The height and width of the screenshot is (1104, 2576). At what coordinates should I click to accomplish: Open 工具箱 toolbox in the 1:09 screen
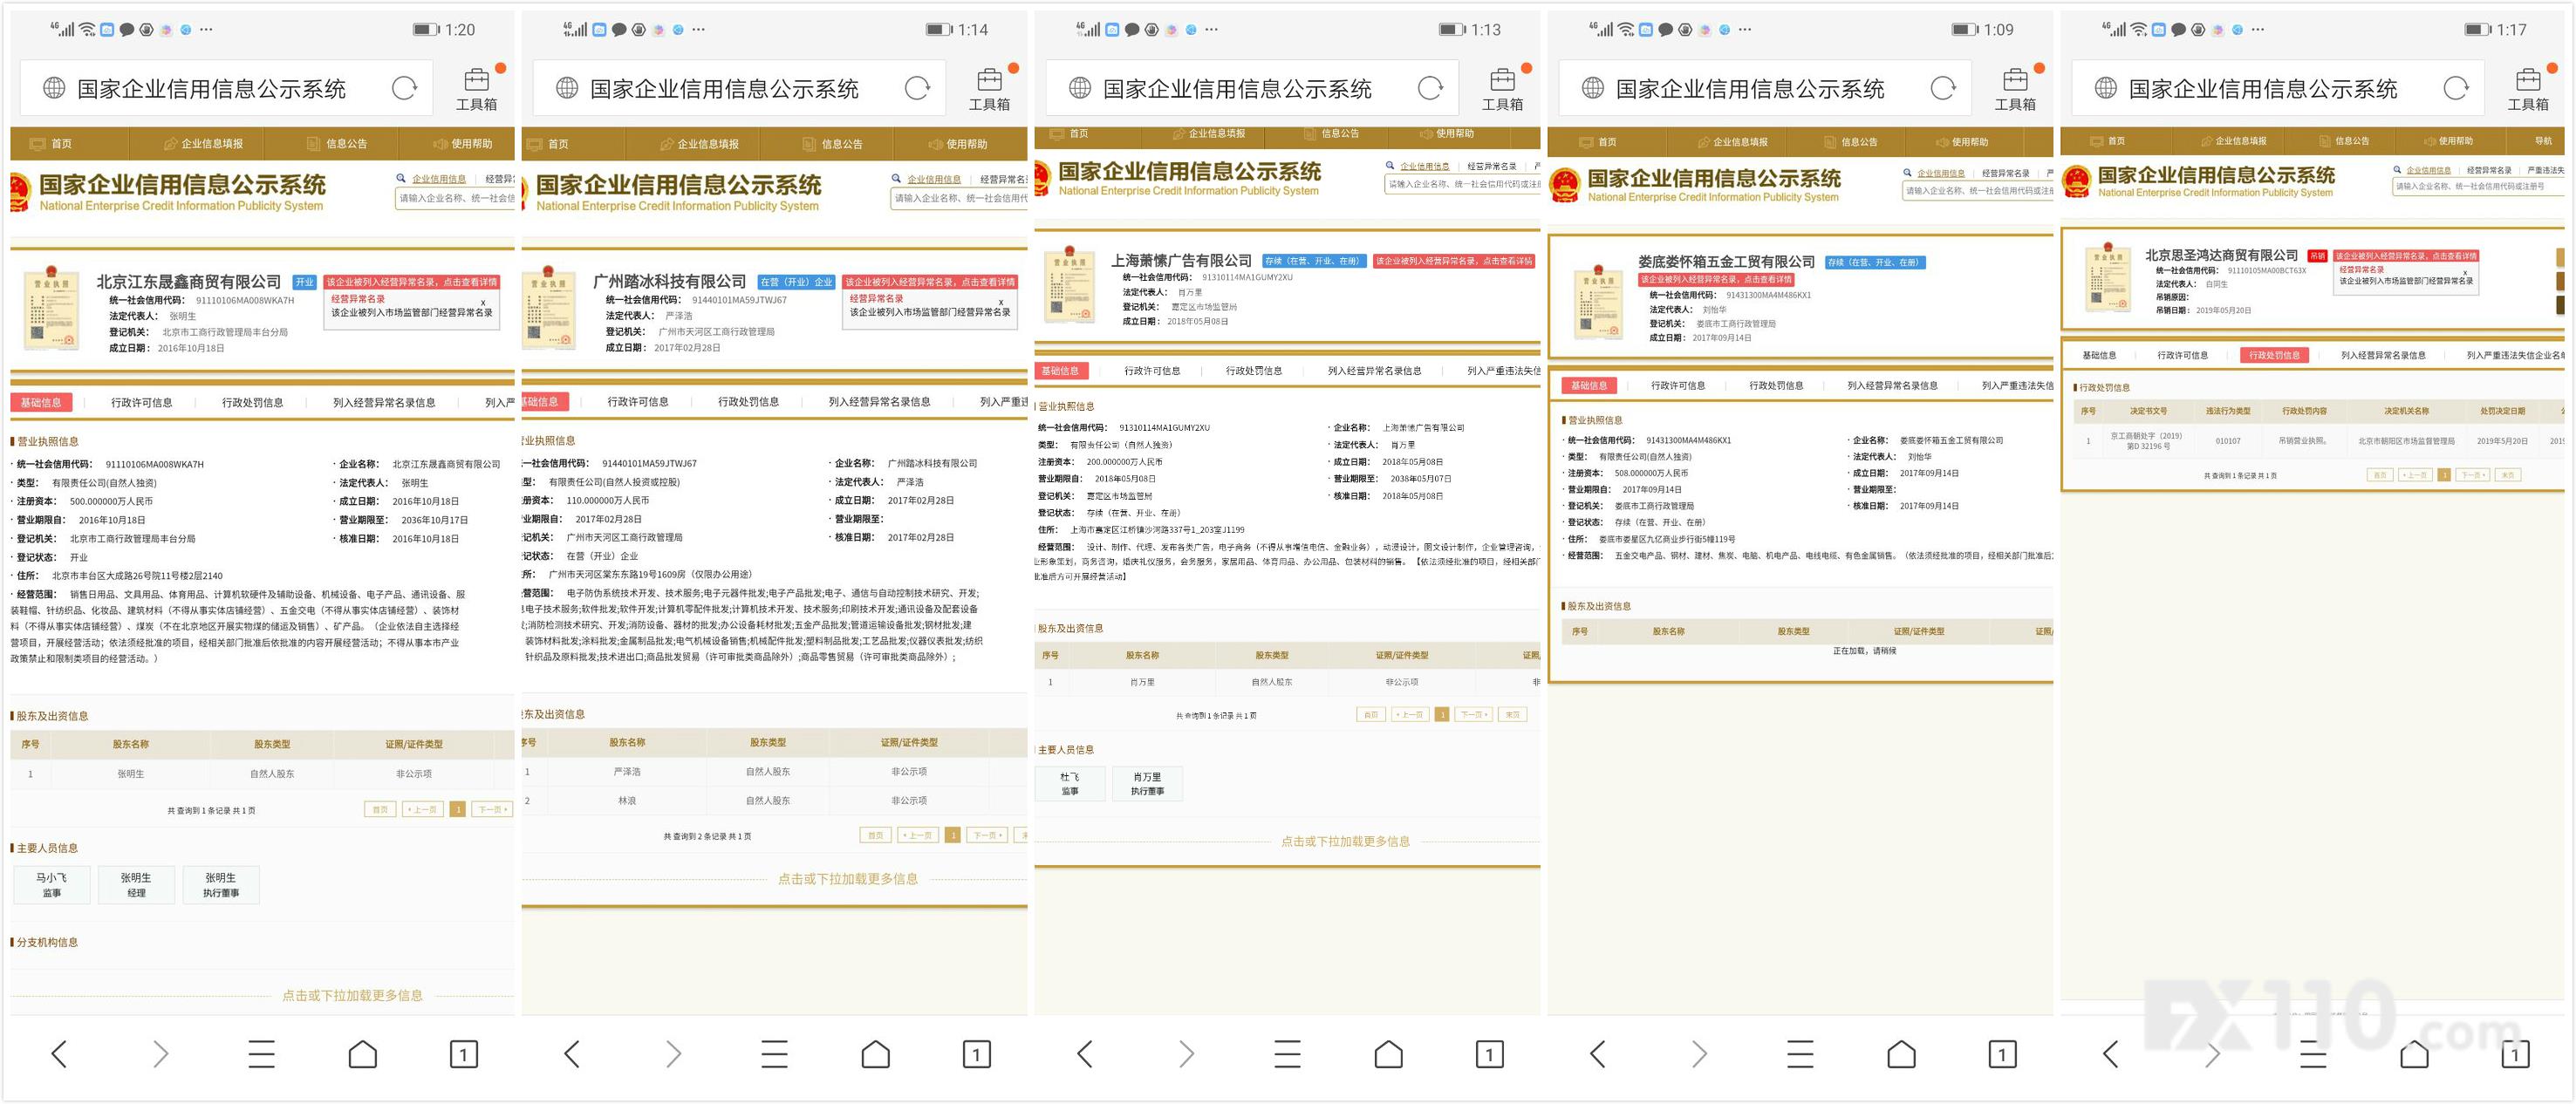pos(2015,89)
